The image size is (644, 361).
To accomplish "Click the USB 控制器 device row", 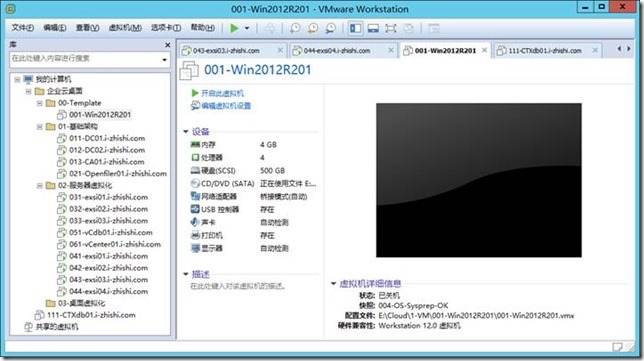I will tap(254, 209).
